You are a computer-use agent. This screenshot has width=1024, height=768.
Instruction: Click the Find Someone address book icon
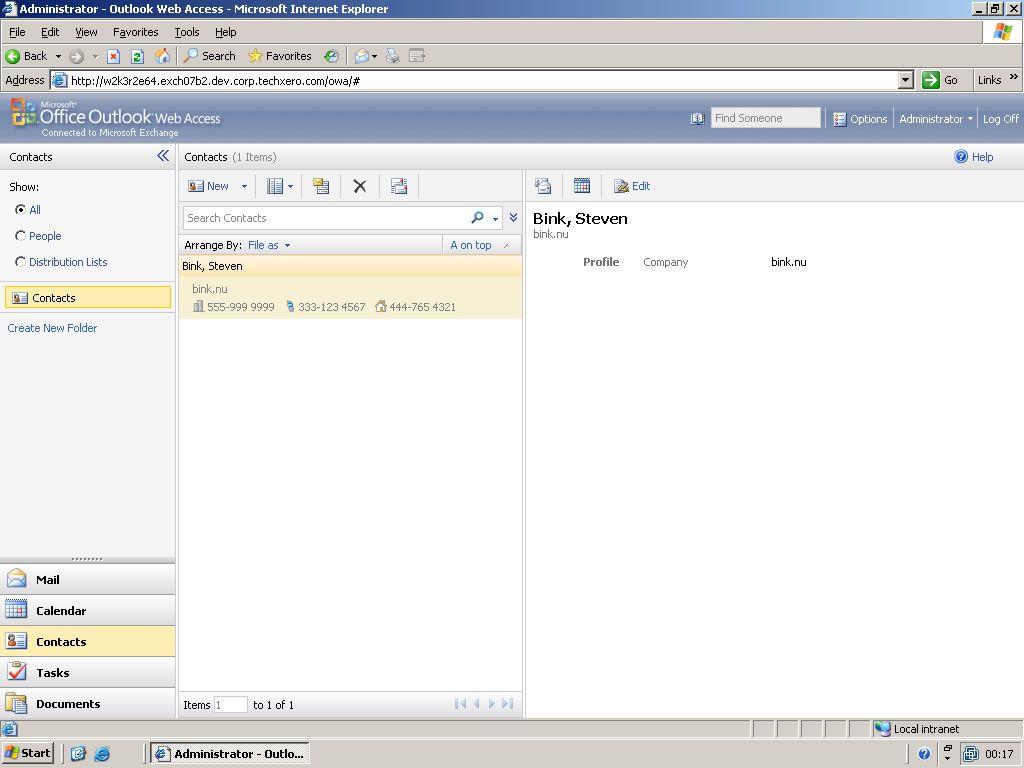[x=697, y=119]
